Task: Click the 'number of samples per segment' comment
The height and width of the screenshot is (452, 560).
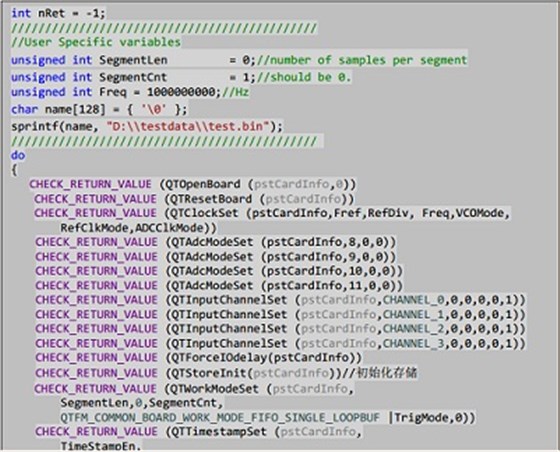Action: [x=361, y=60]
